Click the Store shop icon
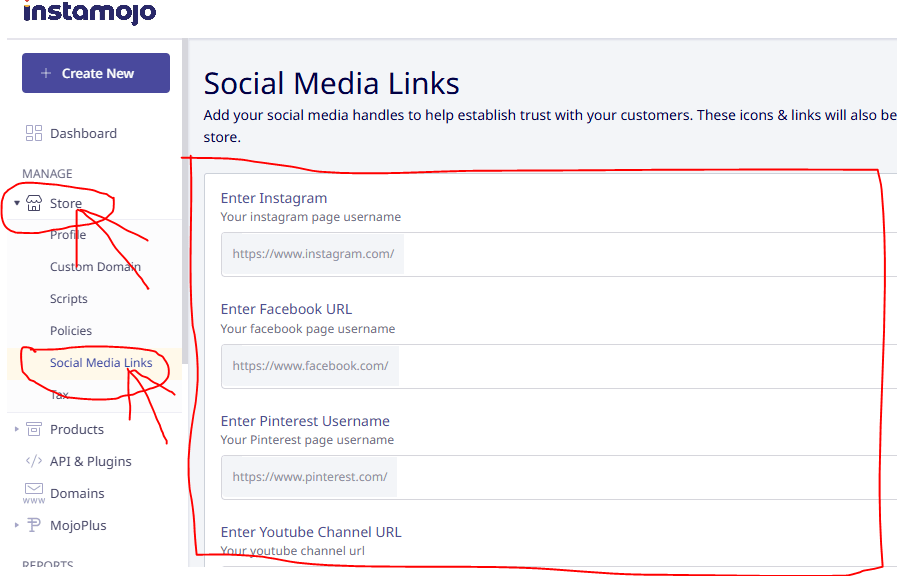The height and width of the screenshot is (576, 897). (x=34, y=203)
